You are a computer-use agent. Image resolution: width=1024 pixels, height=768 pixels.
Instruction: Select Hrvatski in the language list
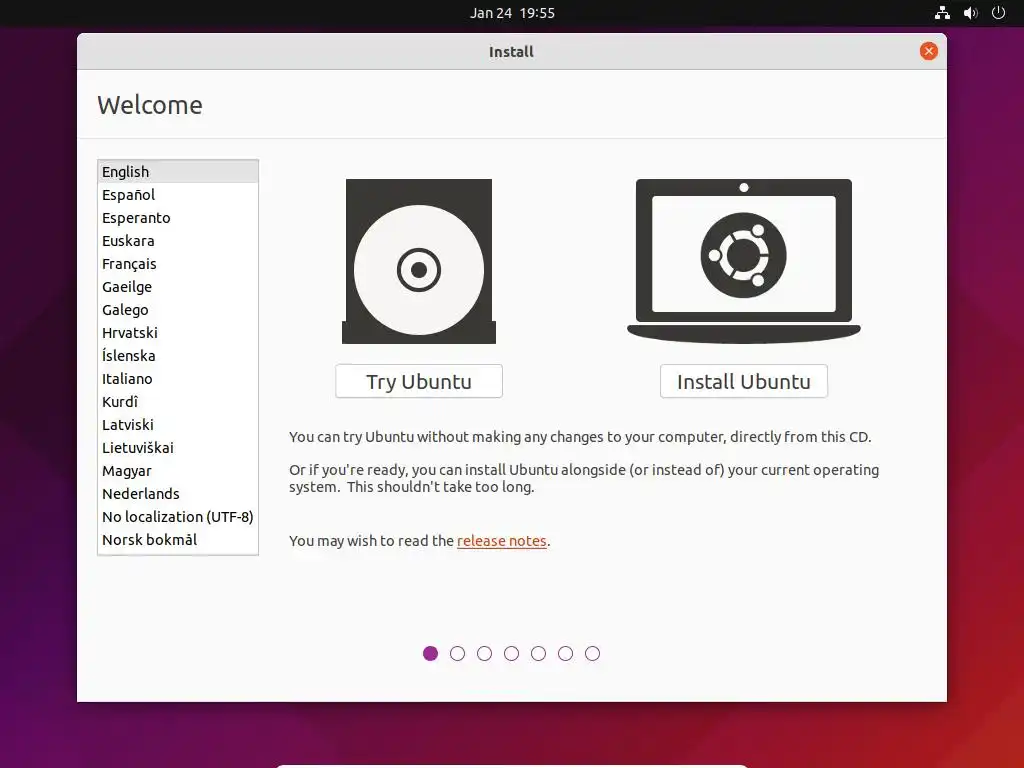(178, 332)
